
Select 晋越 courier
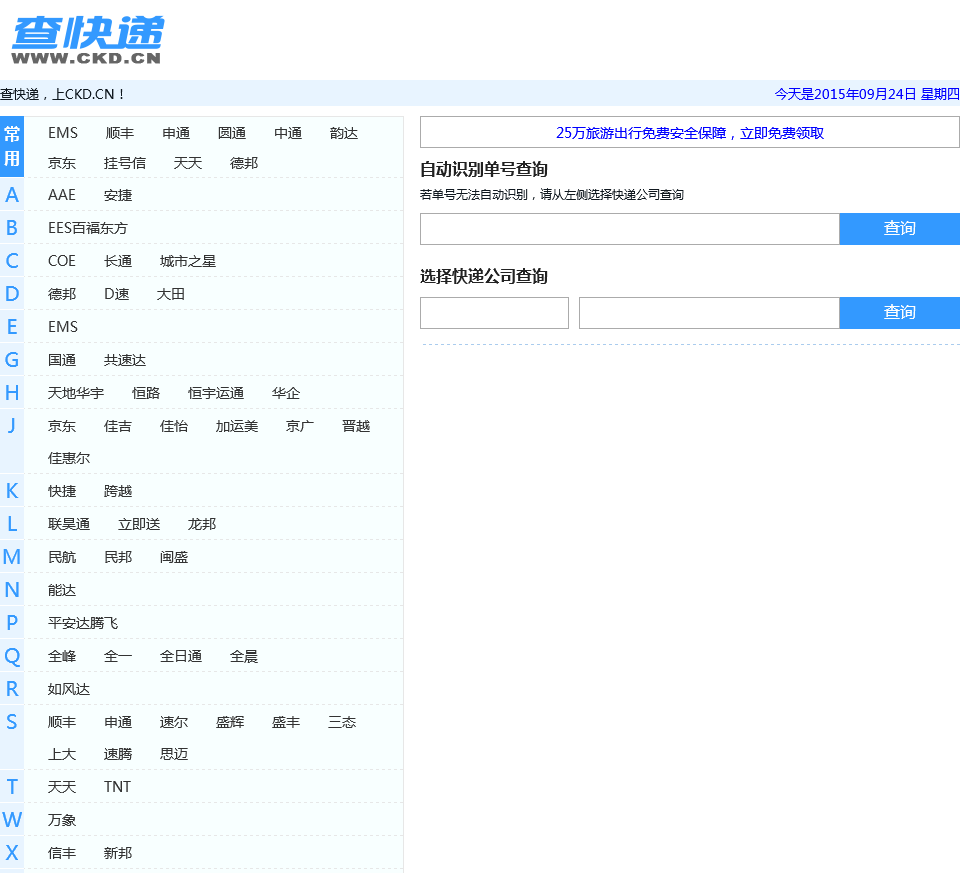coord(356,426)
